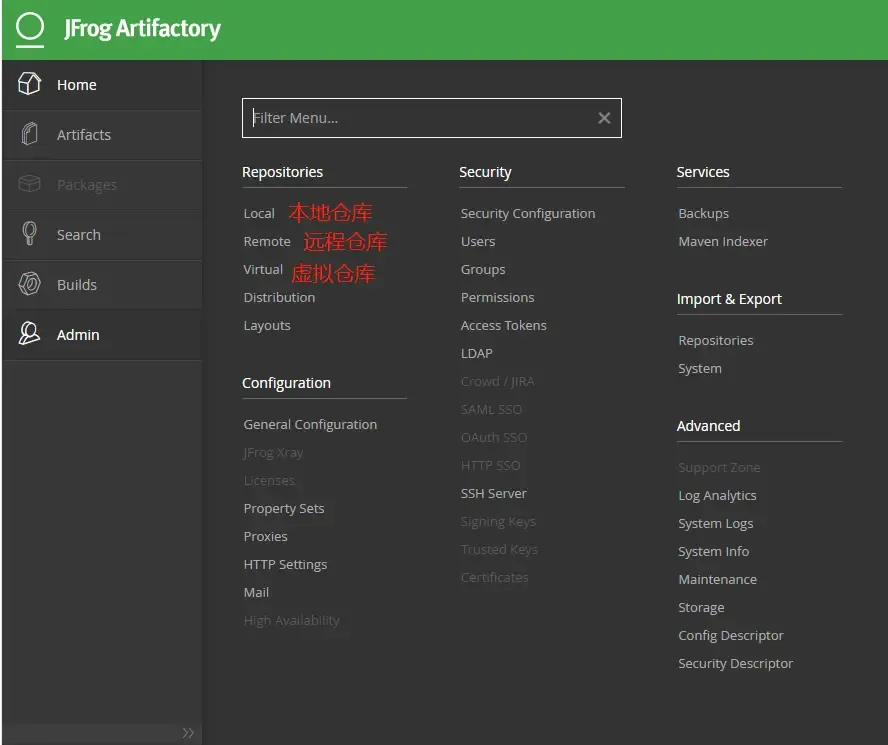This screenshot has height=745, width=888.
Task: Open Search label in the sidebar
Action: point(79,235)
